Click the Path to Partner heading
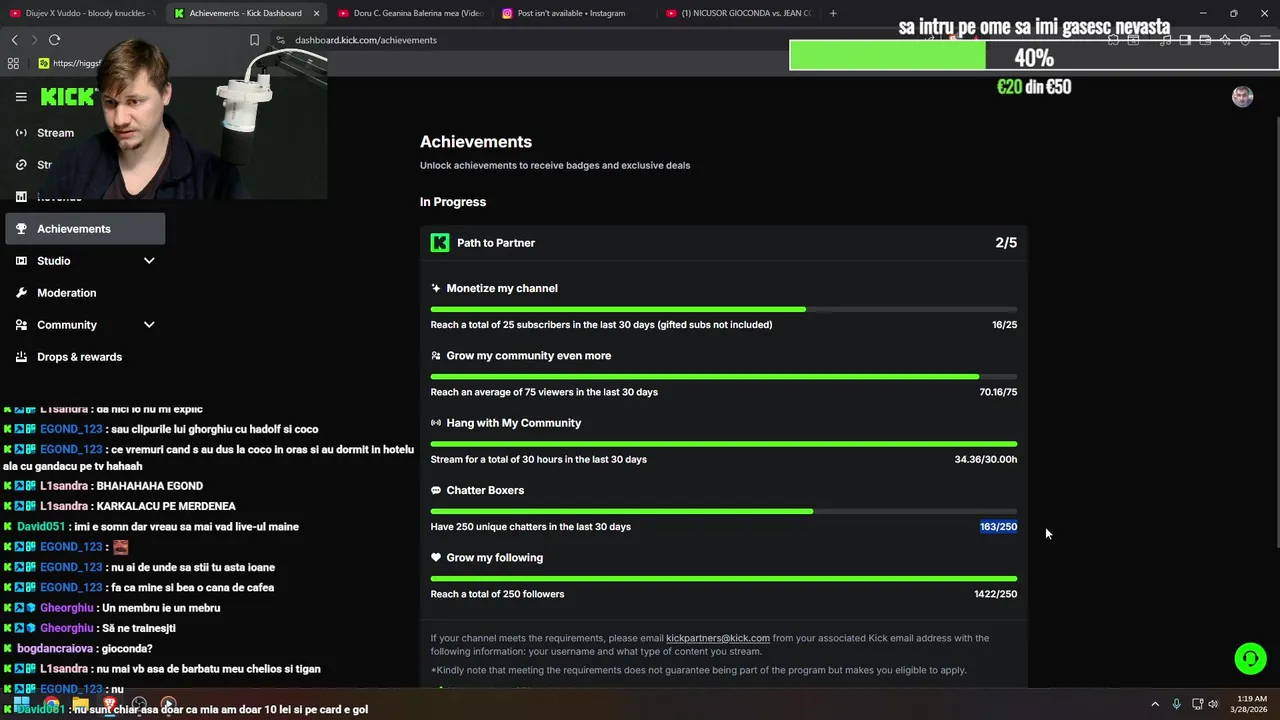Viewport: 1280px width, 720px height. tap(496, 243)
